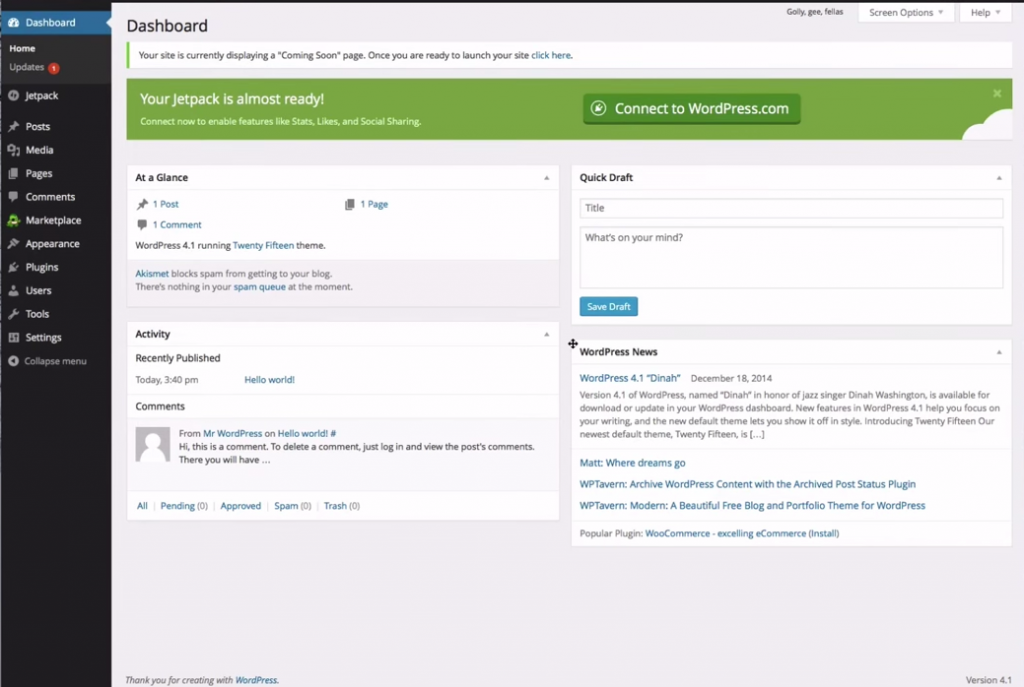Open the Akismet link
The width and height of the screenshot is (1024, 687).
[x=152, y=274]
